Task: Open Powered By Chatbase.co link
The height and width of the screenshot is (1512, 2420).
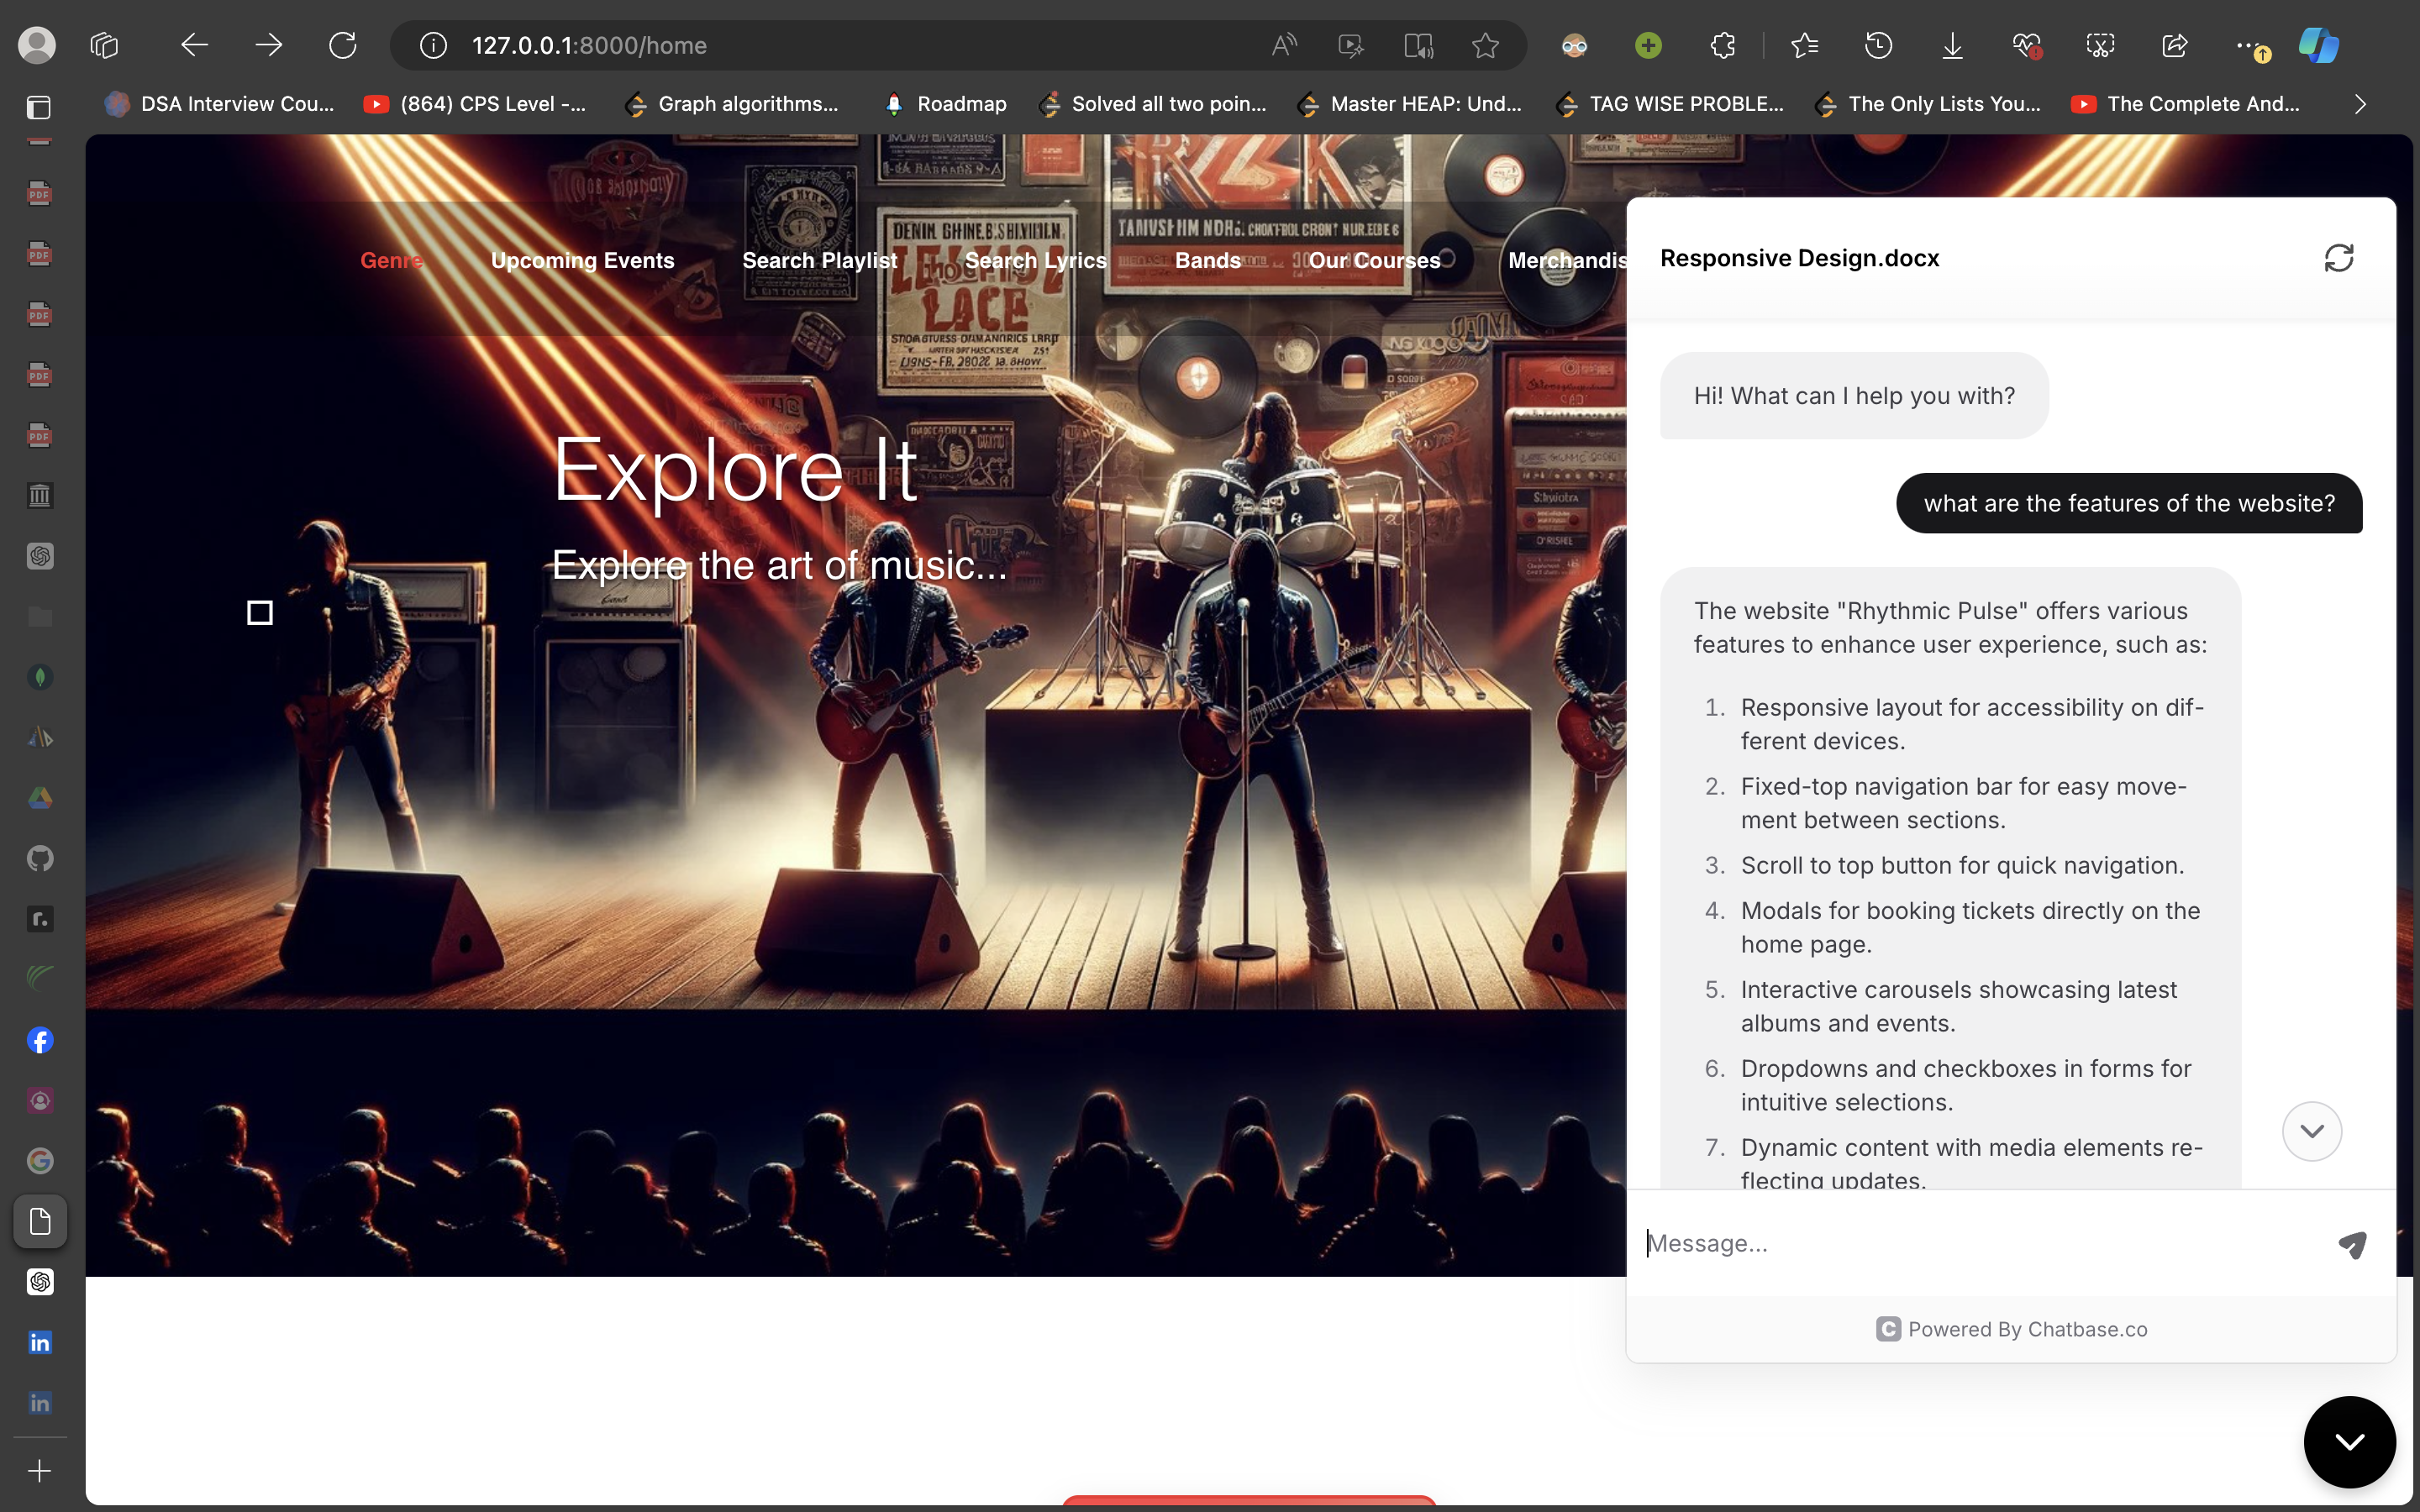Action: 2011,1329
